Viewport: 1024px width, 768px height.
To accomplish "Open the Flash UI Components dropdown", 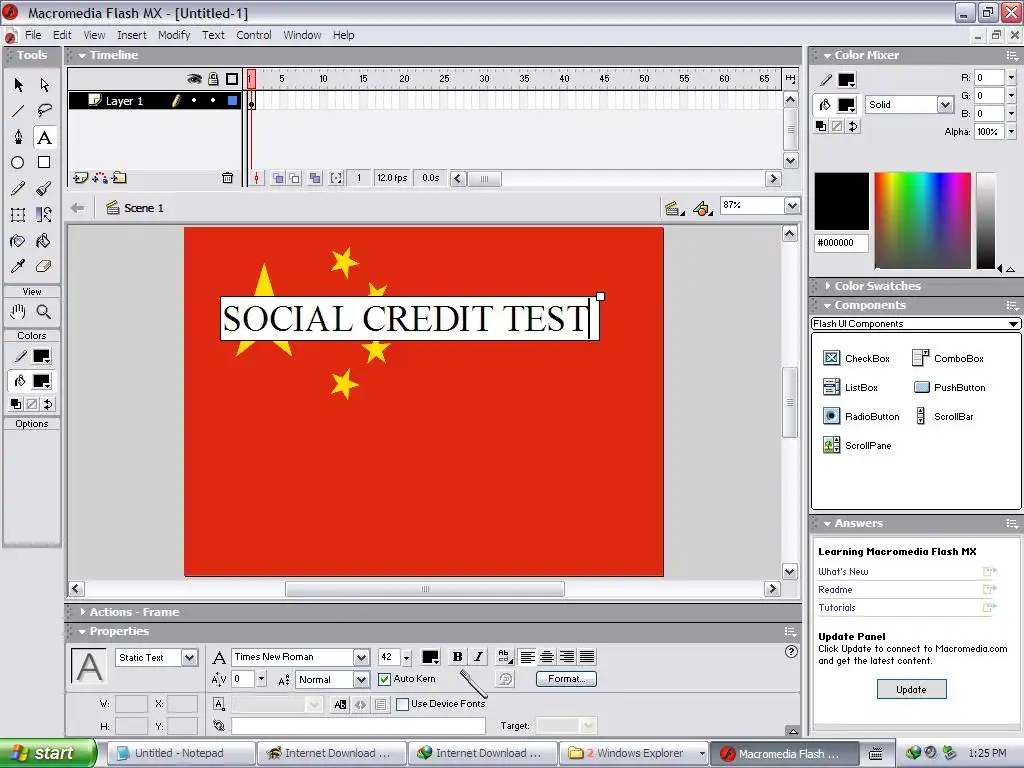I will [916, 324].
